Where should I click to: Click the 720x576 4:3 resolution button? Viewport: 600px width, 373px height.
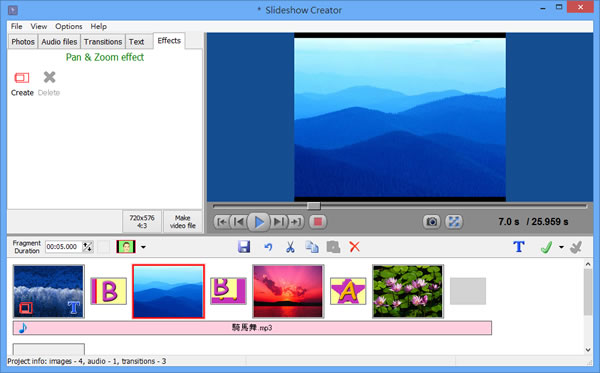(142, 222)
